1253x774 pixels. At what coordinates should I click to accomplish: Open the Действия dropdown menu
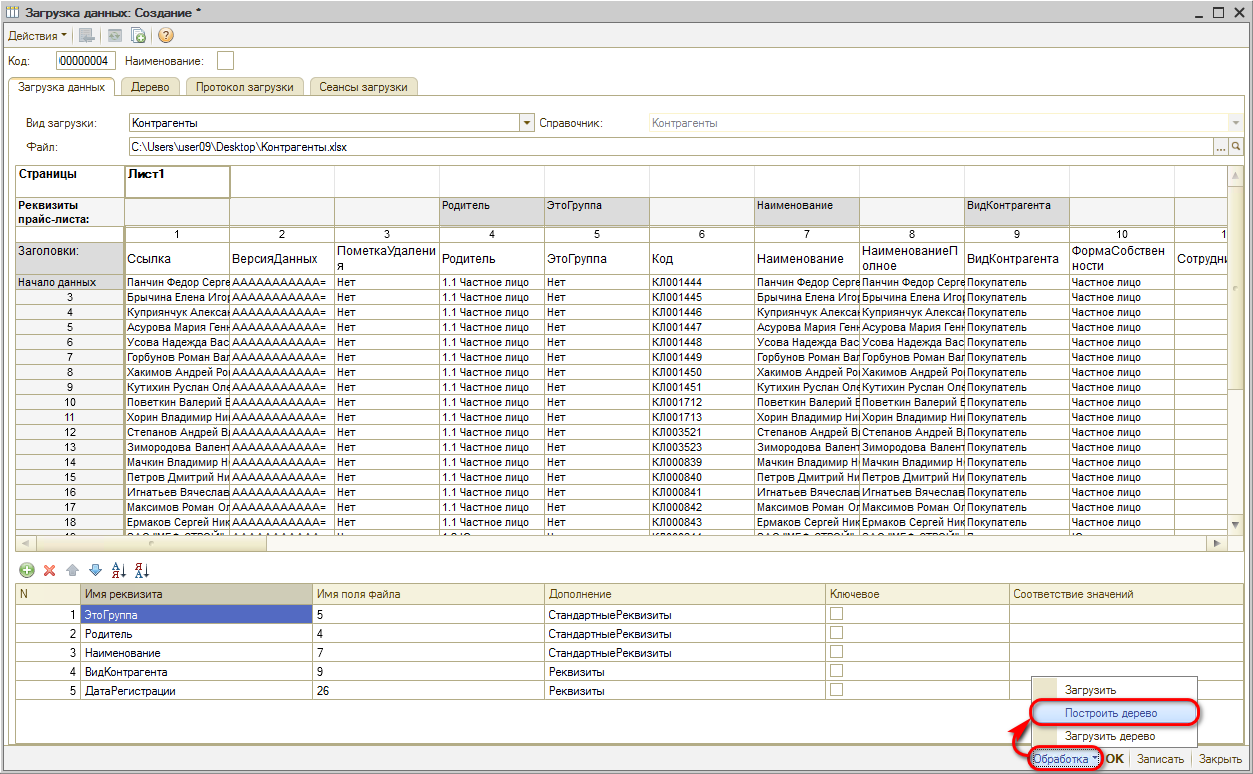37,36
